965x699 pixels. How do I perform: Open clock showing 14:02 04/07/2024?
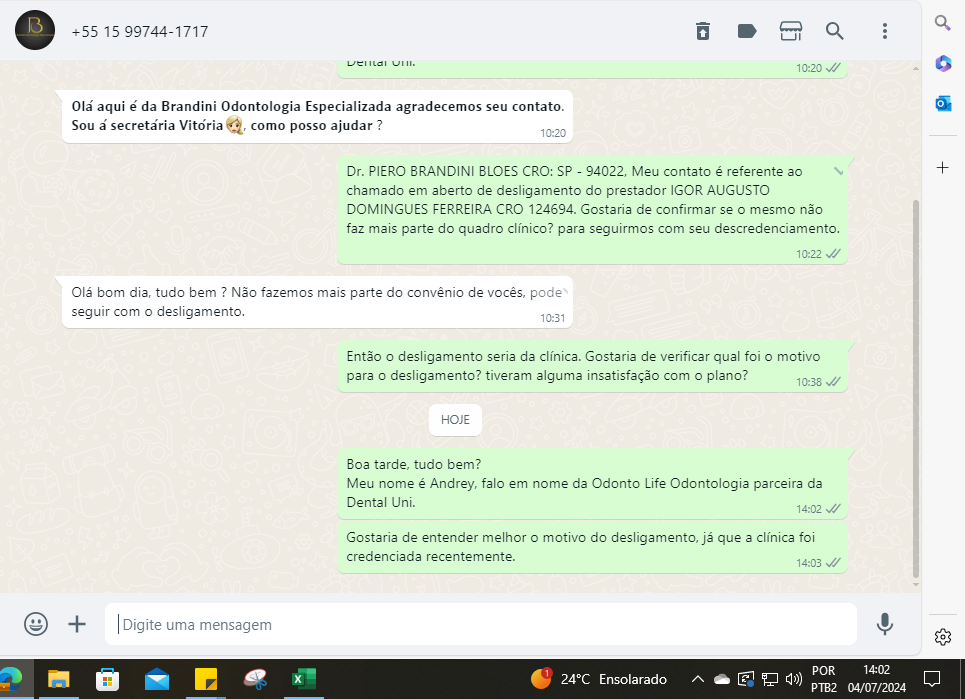pos(876,679)
